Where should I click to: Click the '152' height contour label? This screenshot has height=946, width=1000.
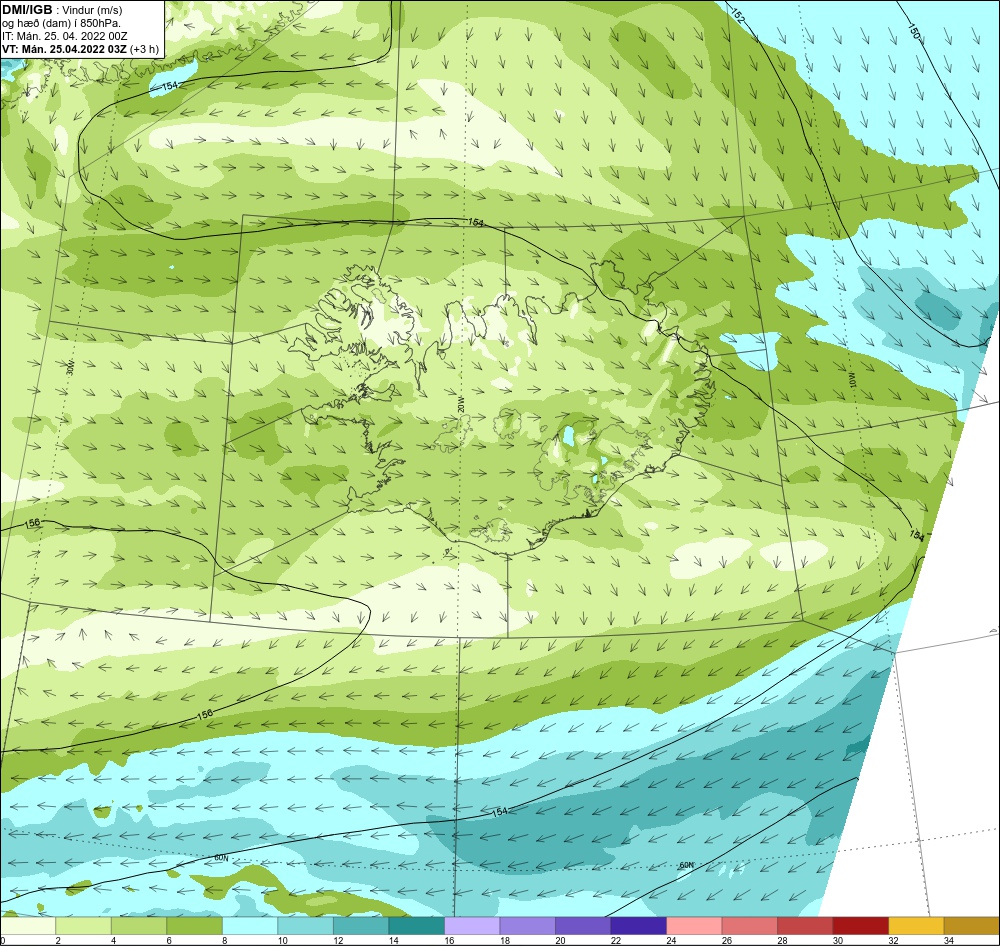click(737, 16)
